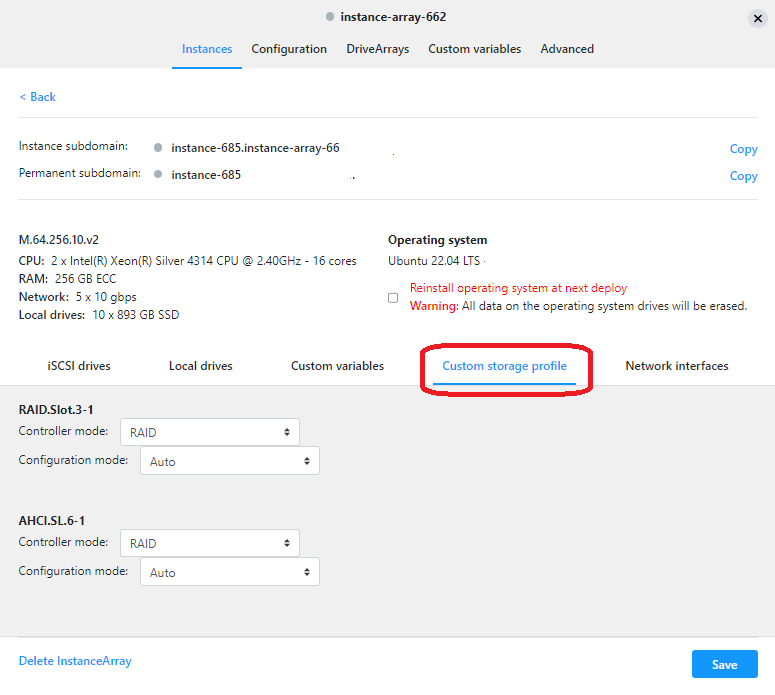Select the Local drives tab
The height and width of the screenshot is (695, 775).
coord(200,366)
